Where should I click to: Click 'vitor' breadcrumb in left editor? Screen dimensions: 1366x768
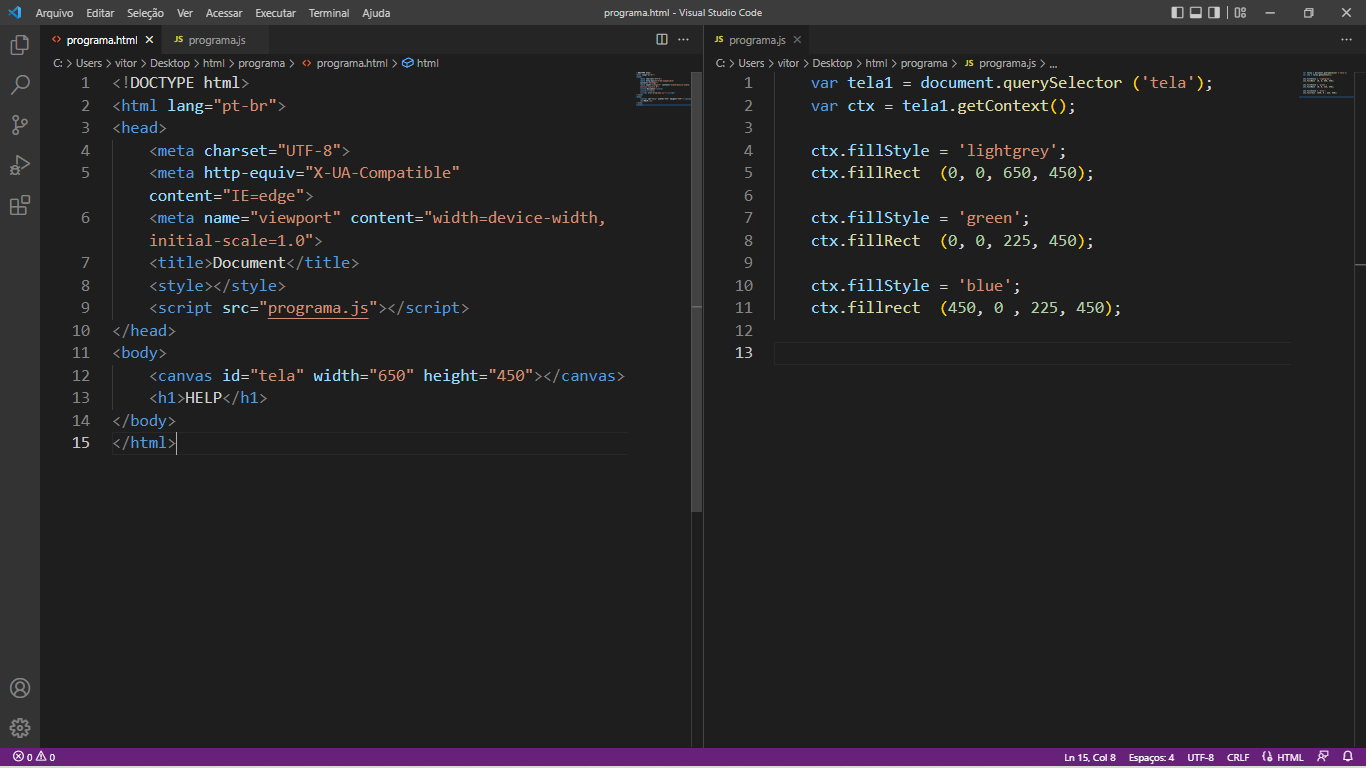coord(126,63)
